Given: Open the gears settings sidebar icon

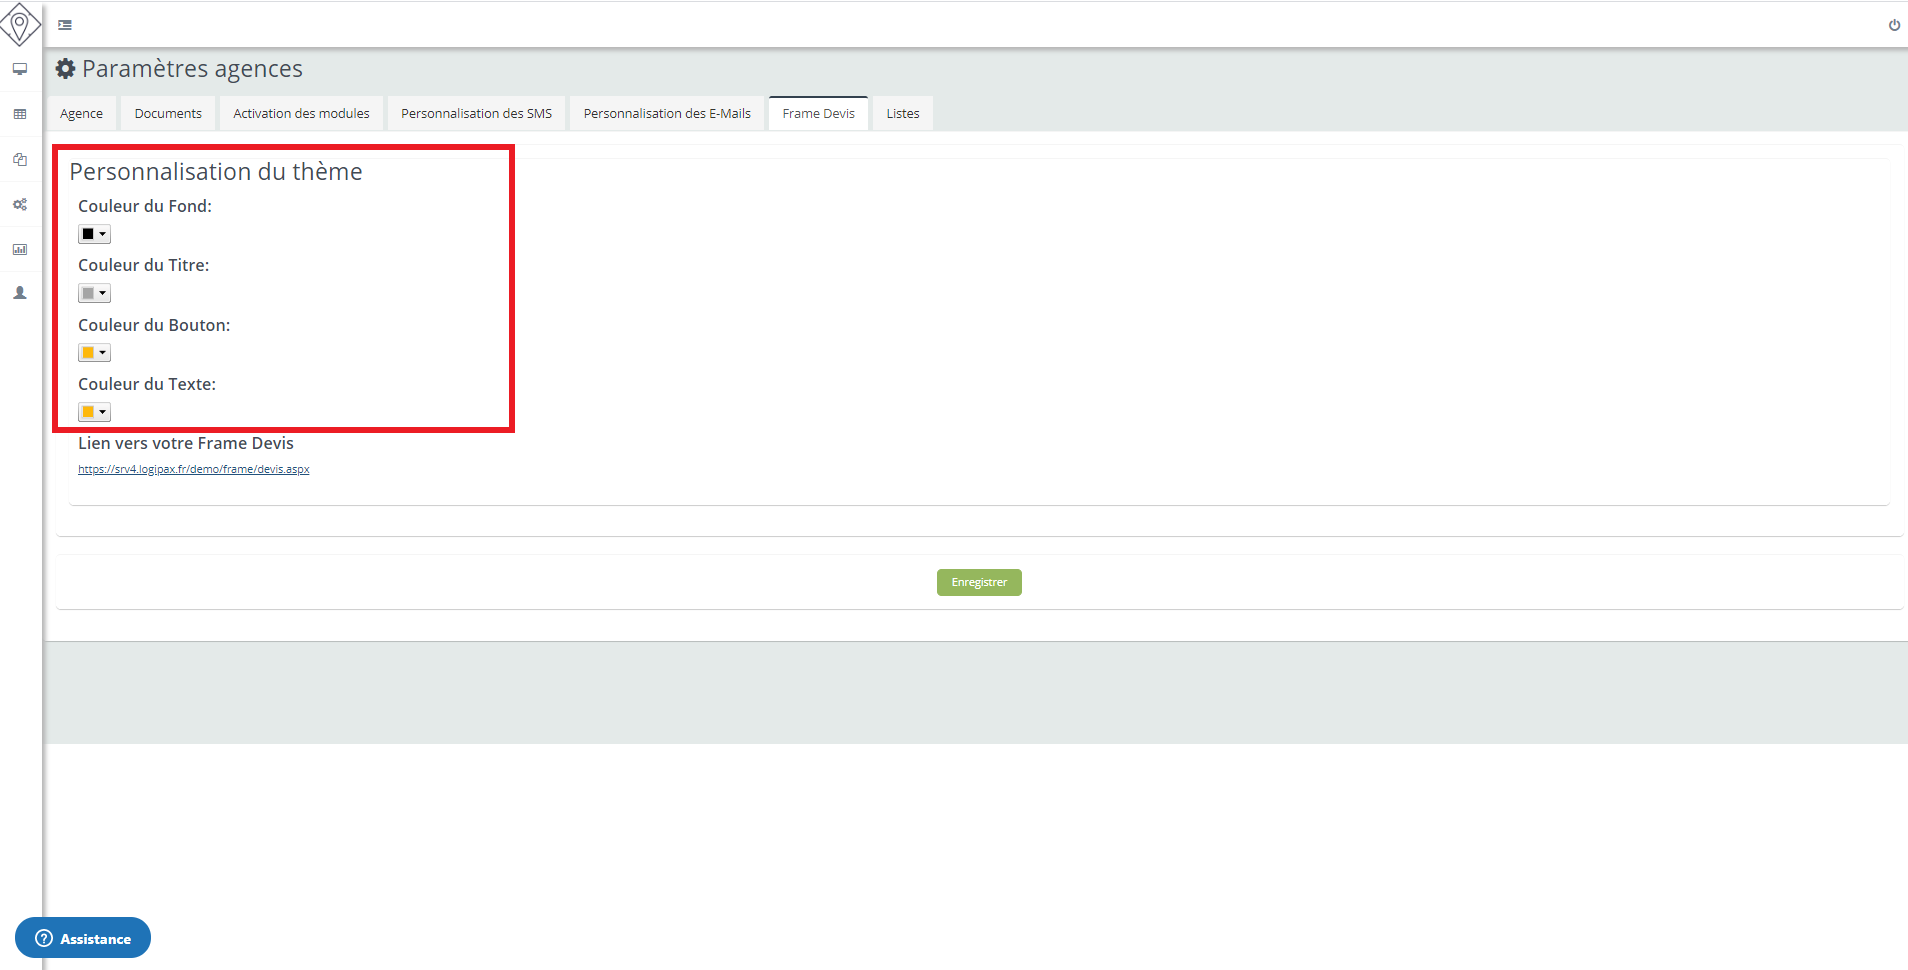Looking at the screenshot, I should tap(20, 204).
